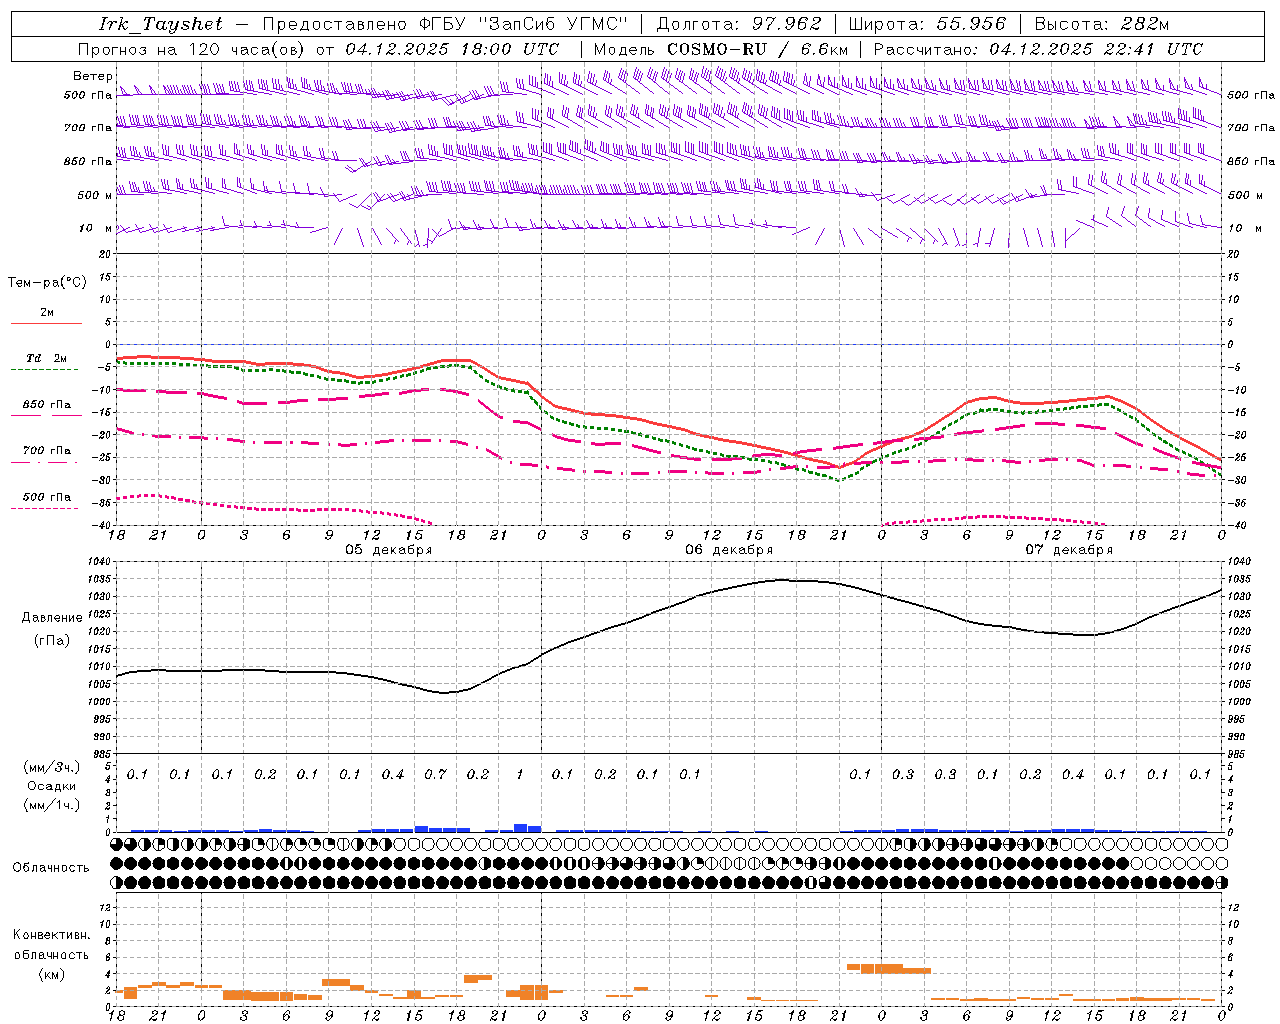The image size is (1280, 1024).
Task: Click the (гПа) pressure unit label
Action: point(52,641)
